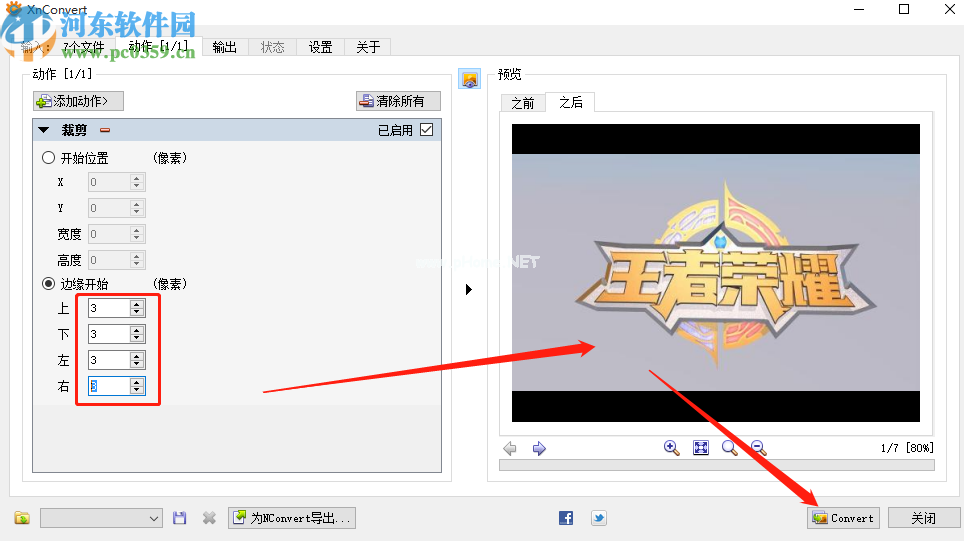Open the Twitter share icon
964x541 pixels.
pyautogui.click(x=598, y=518)
